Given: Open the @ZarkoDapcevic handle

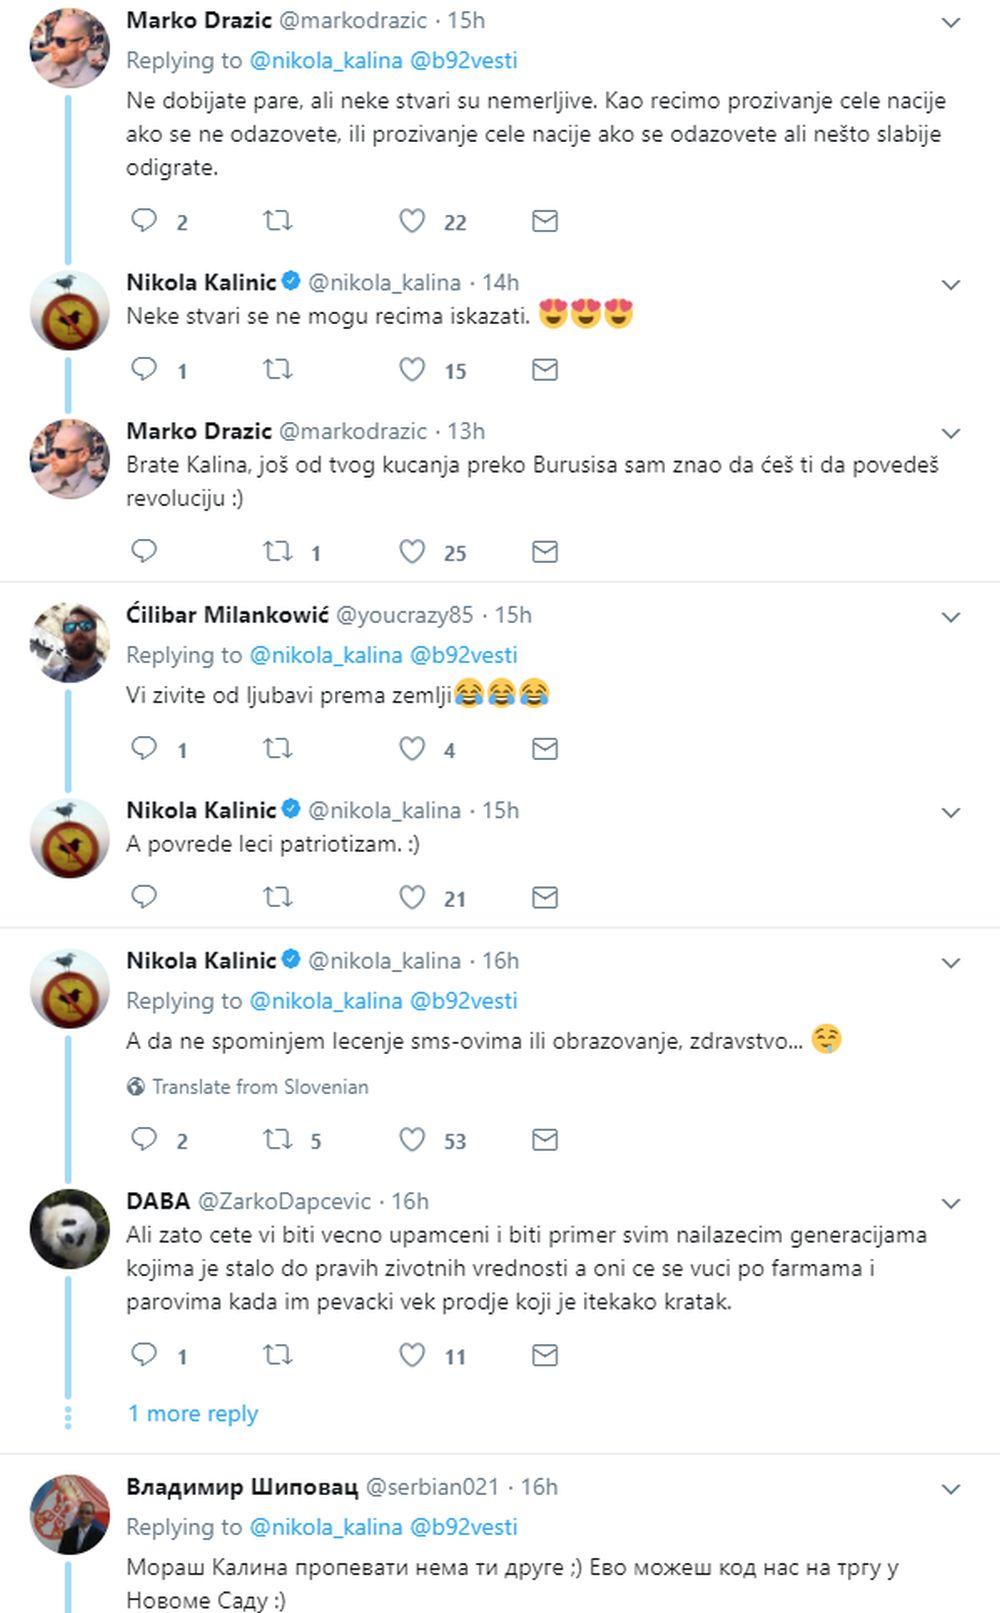Looking at the screenshot, I should pyautogui.click(x=284, y=1201).
